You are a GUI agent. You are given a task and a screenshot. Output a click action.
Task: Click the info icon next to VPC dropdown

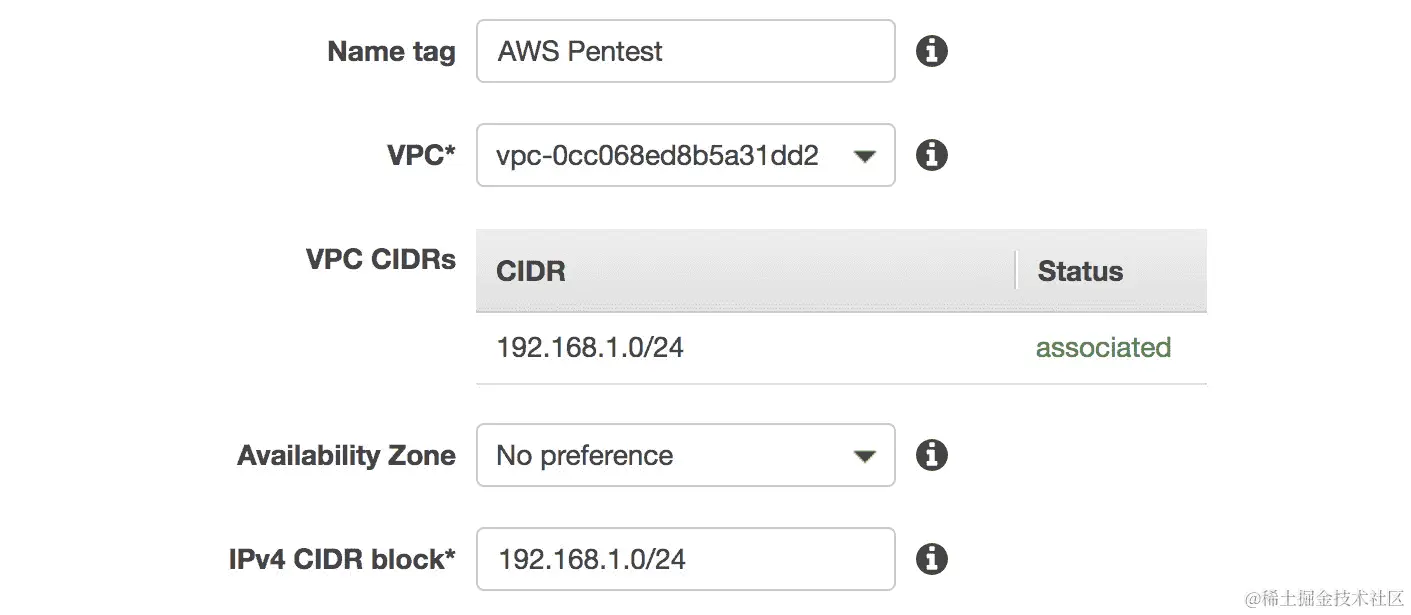pos(932,155)
